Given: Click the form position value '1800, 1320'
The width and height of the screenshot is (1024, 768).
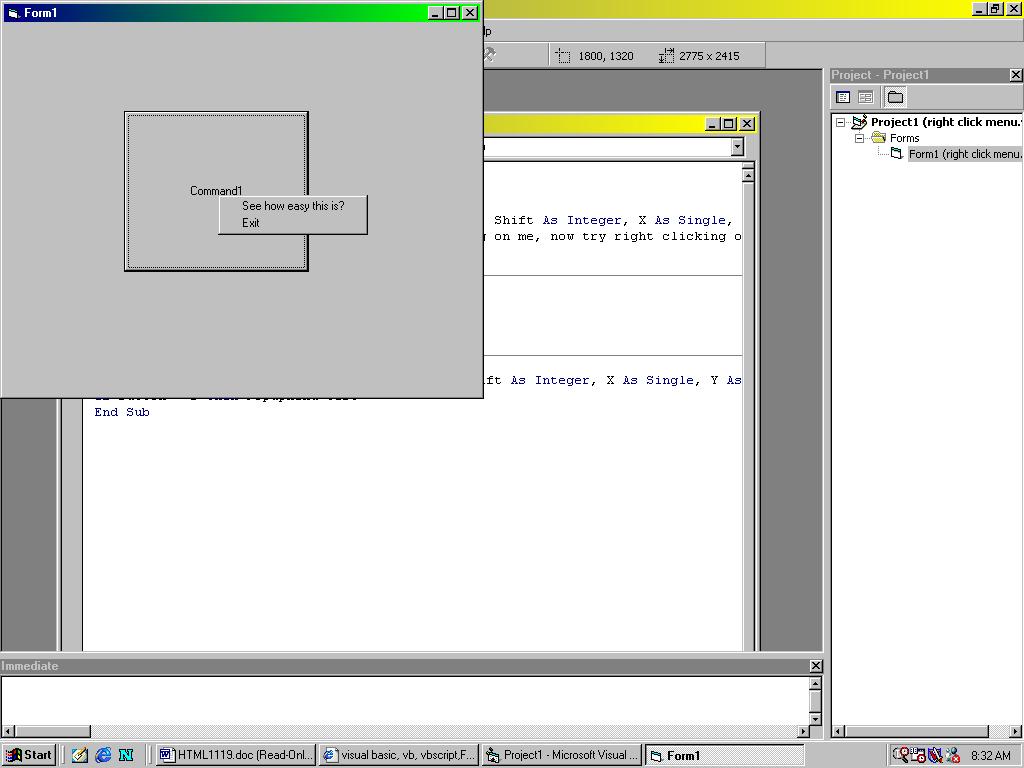Looking at the screenshot, I should point(605,56).
